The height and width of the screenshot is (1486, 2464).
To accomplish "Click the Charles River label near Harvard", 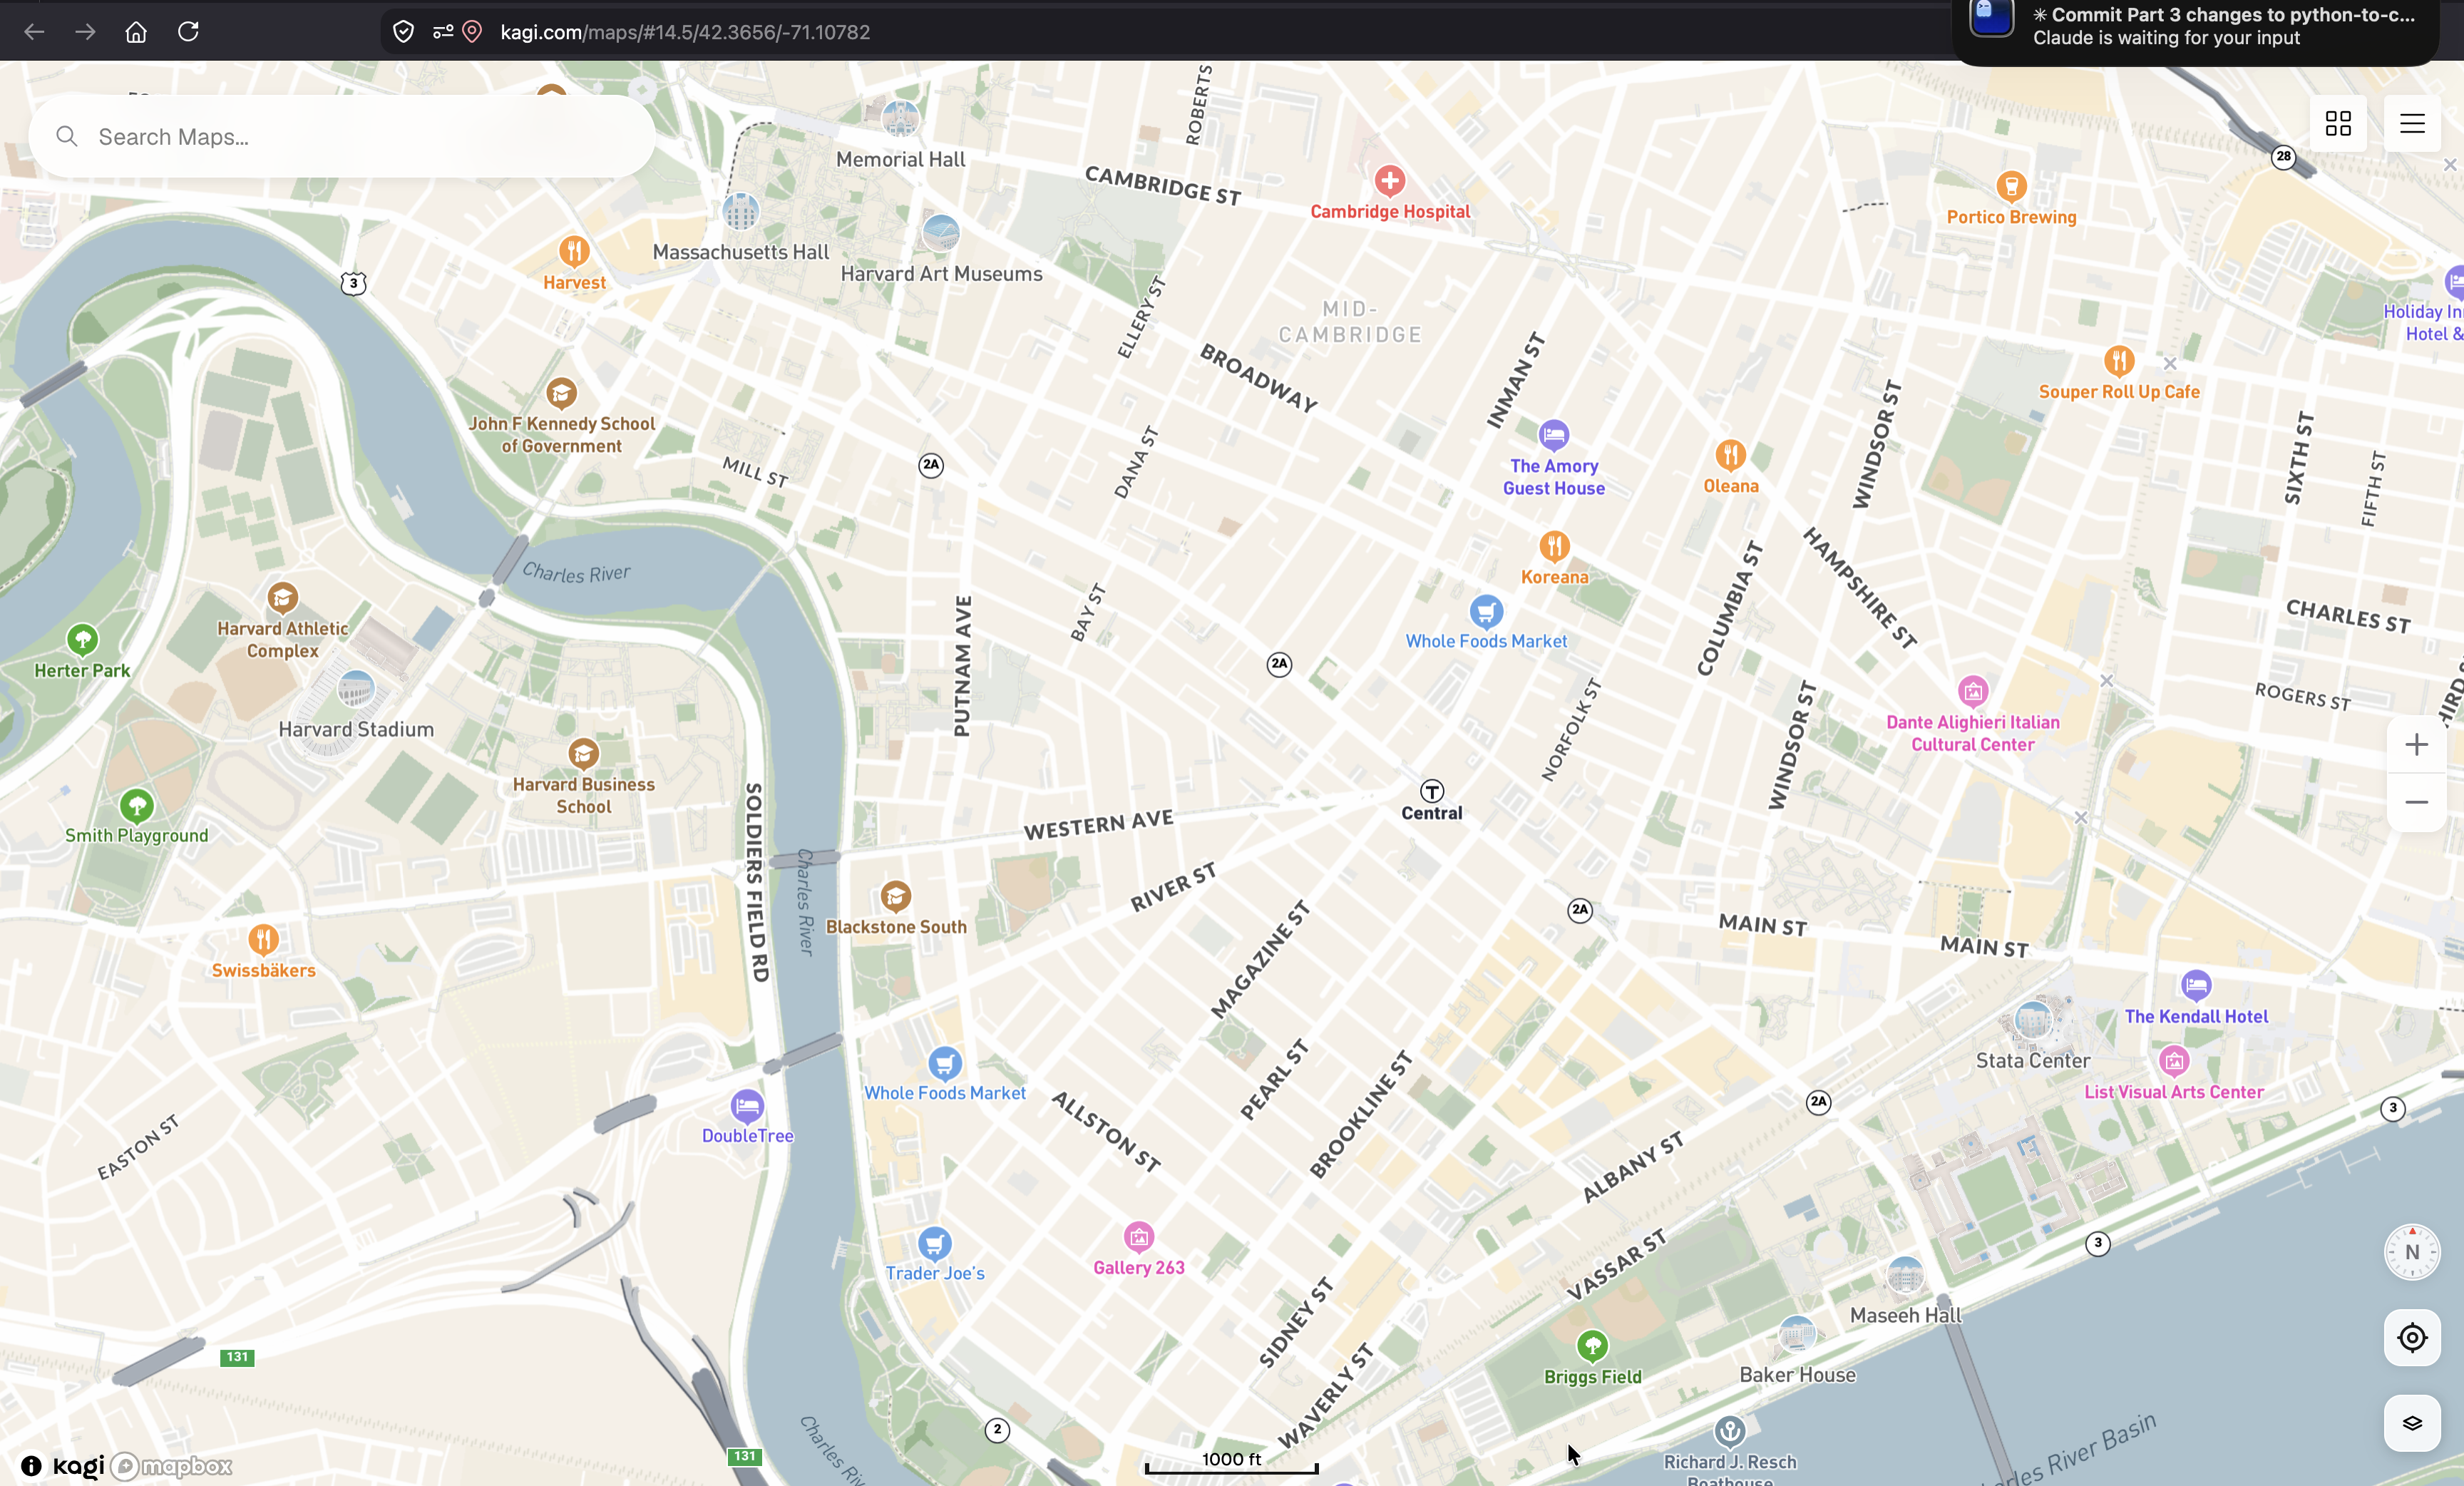I will pos(576,573).
